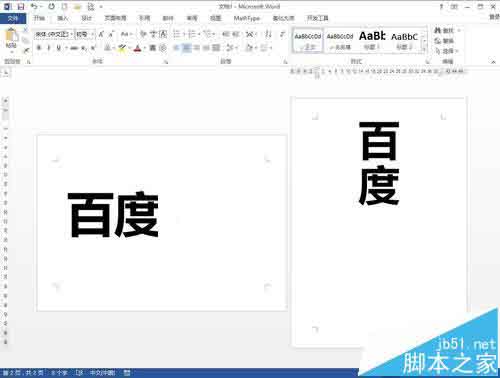The image size is (500, 378).
Task: Open the bullets list dropdown
Action: (x=183, y=34)
